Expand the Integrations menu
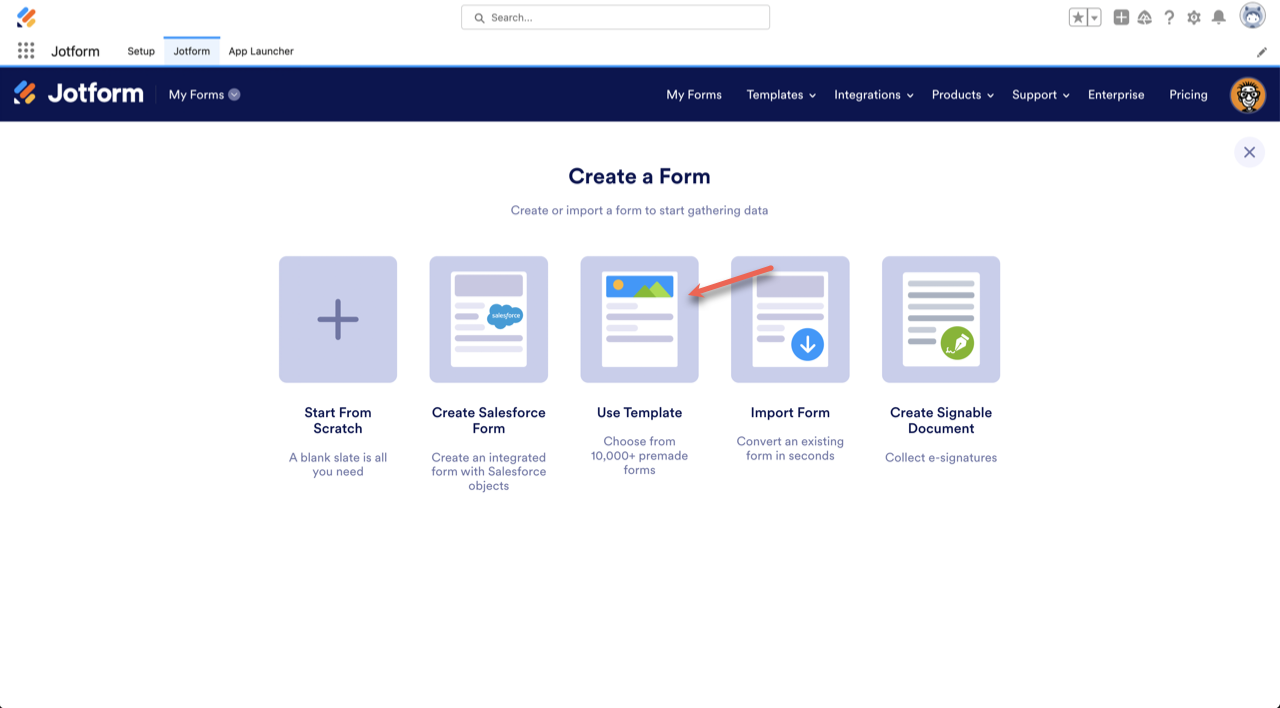 tap(874, 94)
